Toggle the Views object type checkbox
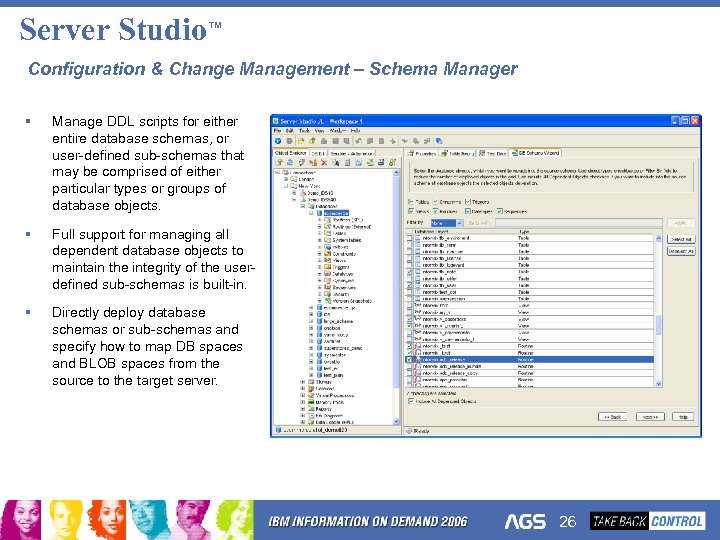The width and height of the screenshot is (720, 540). pyautogui.click(x=411, y=211)
